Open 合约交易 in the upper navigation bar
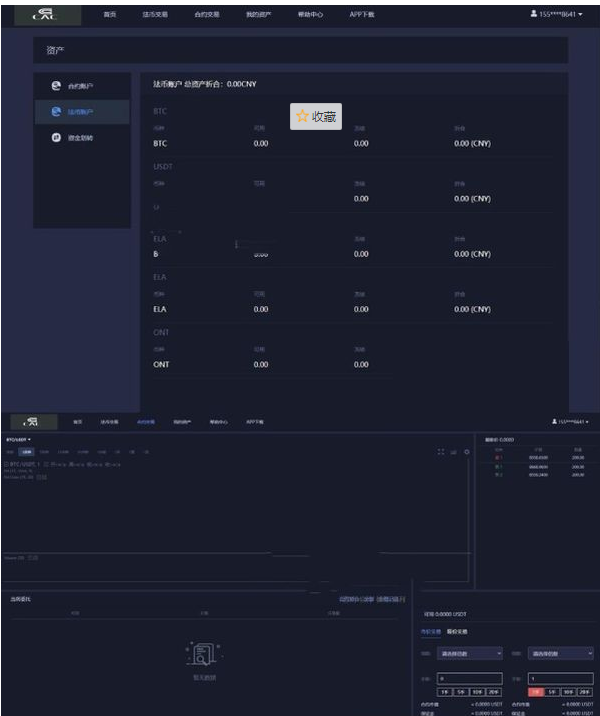This screenshot has height=716, width=600. [x=207, y=15]
